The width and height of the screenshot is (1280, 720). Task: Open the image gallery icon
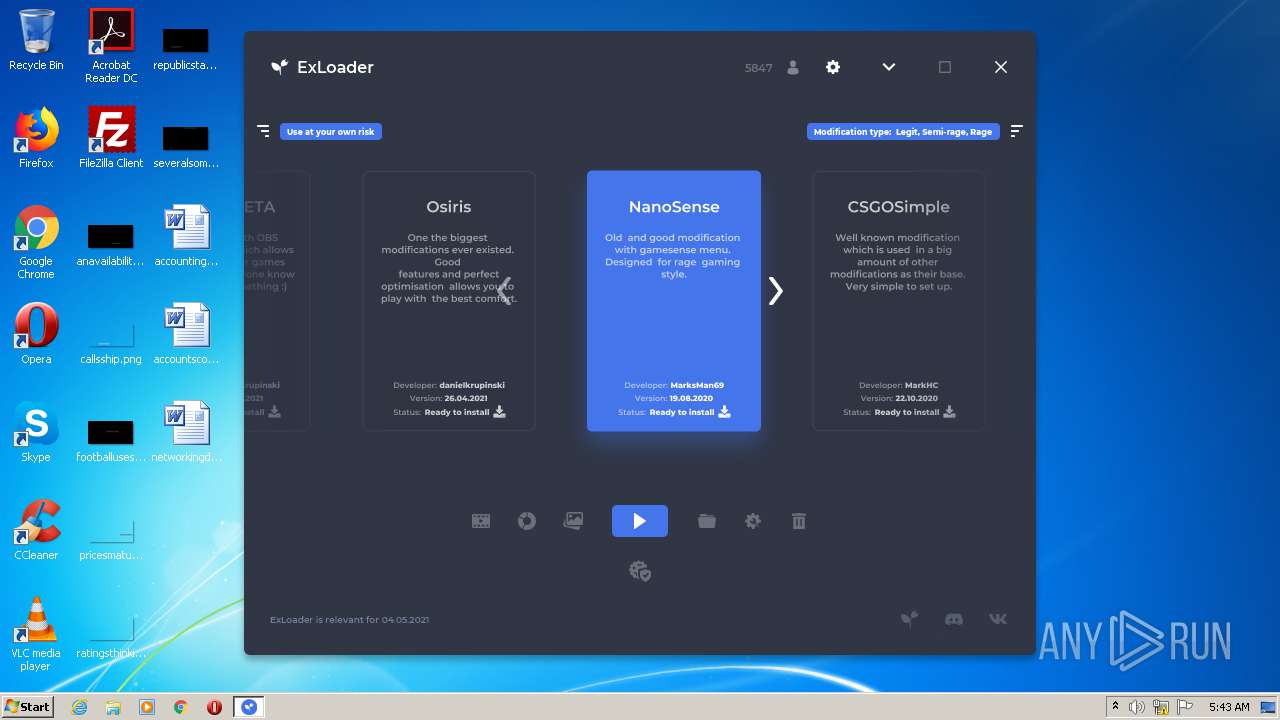tap(573, 521)
